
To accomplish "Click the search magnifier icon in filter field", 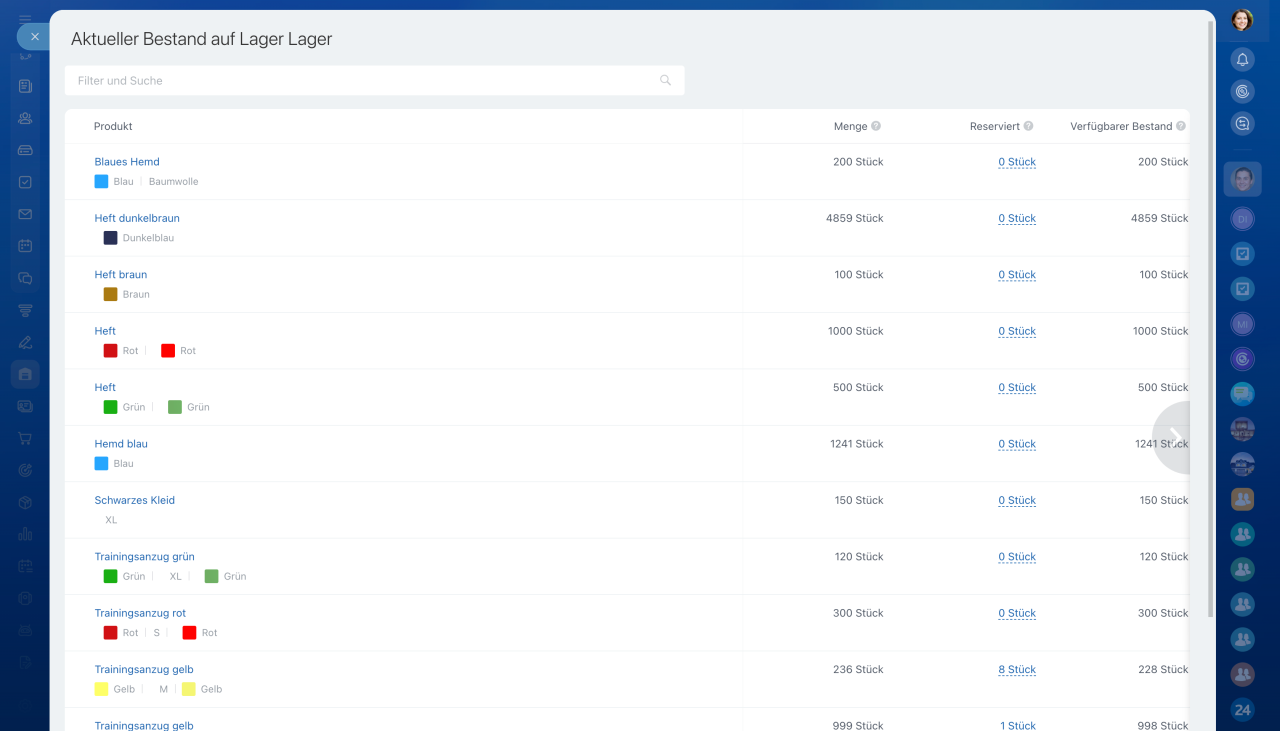I will [x=665, y=81].
